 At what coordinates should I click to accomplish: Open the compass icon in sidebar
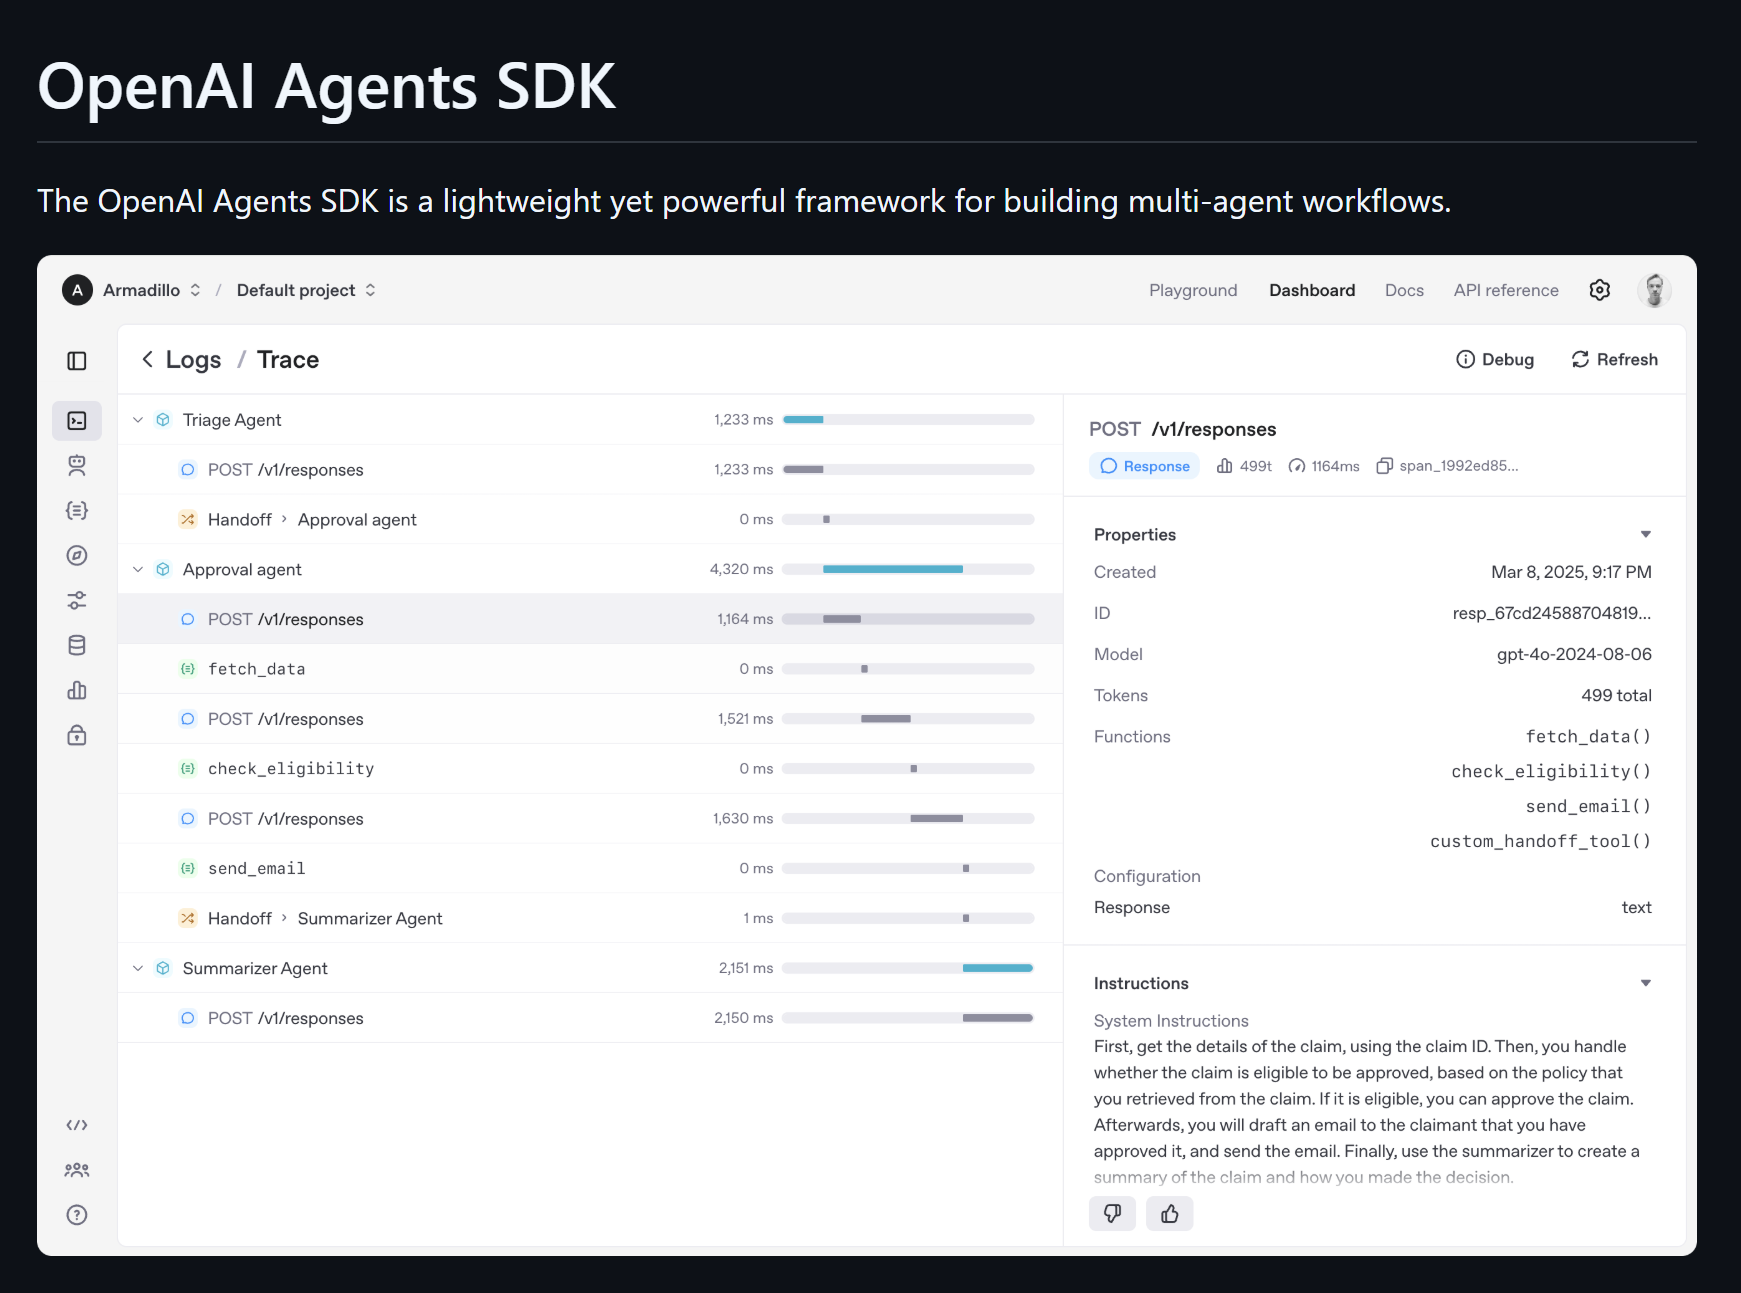coord(77,556)
